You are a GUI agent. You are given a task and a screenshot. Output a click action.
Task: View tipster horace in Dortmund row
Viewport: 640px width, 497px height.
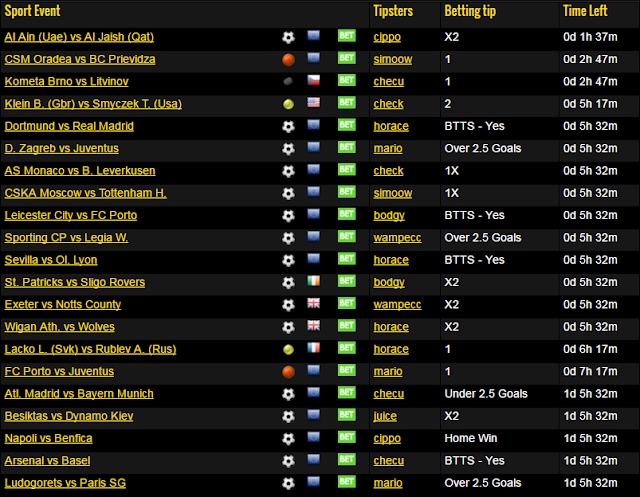(391, 126)
